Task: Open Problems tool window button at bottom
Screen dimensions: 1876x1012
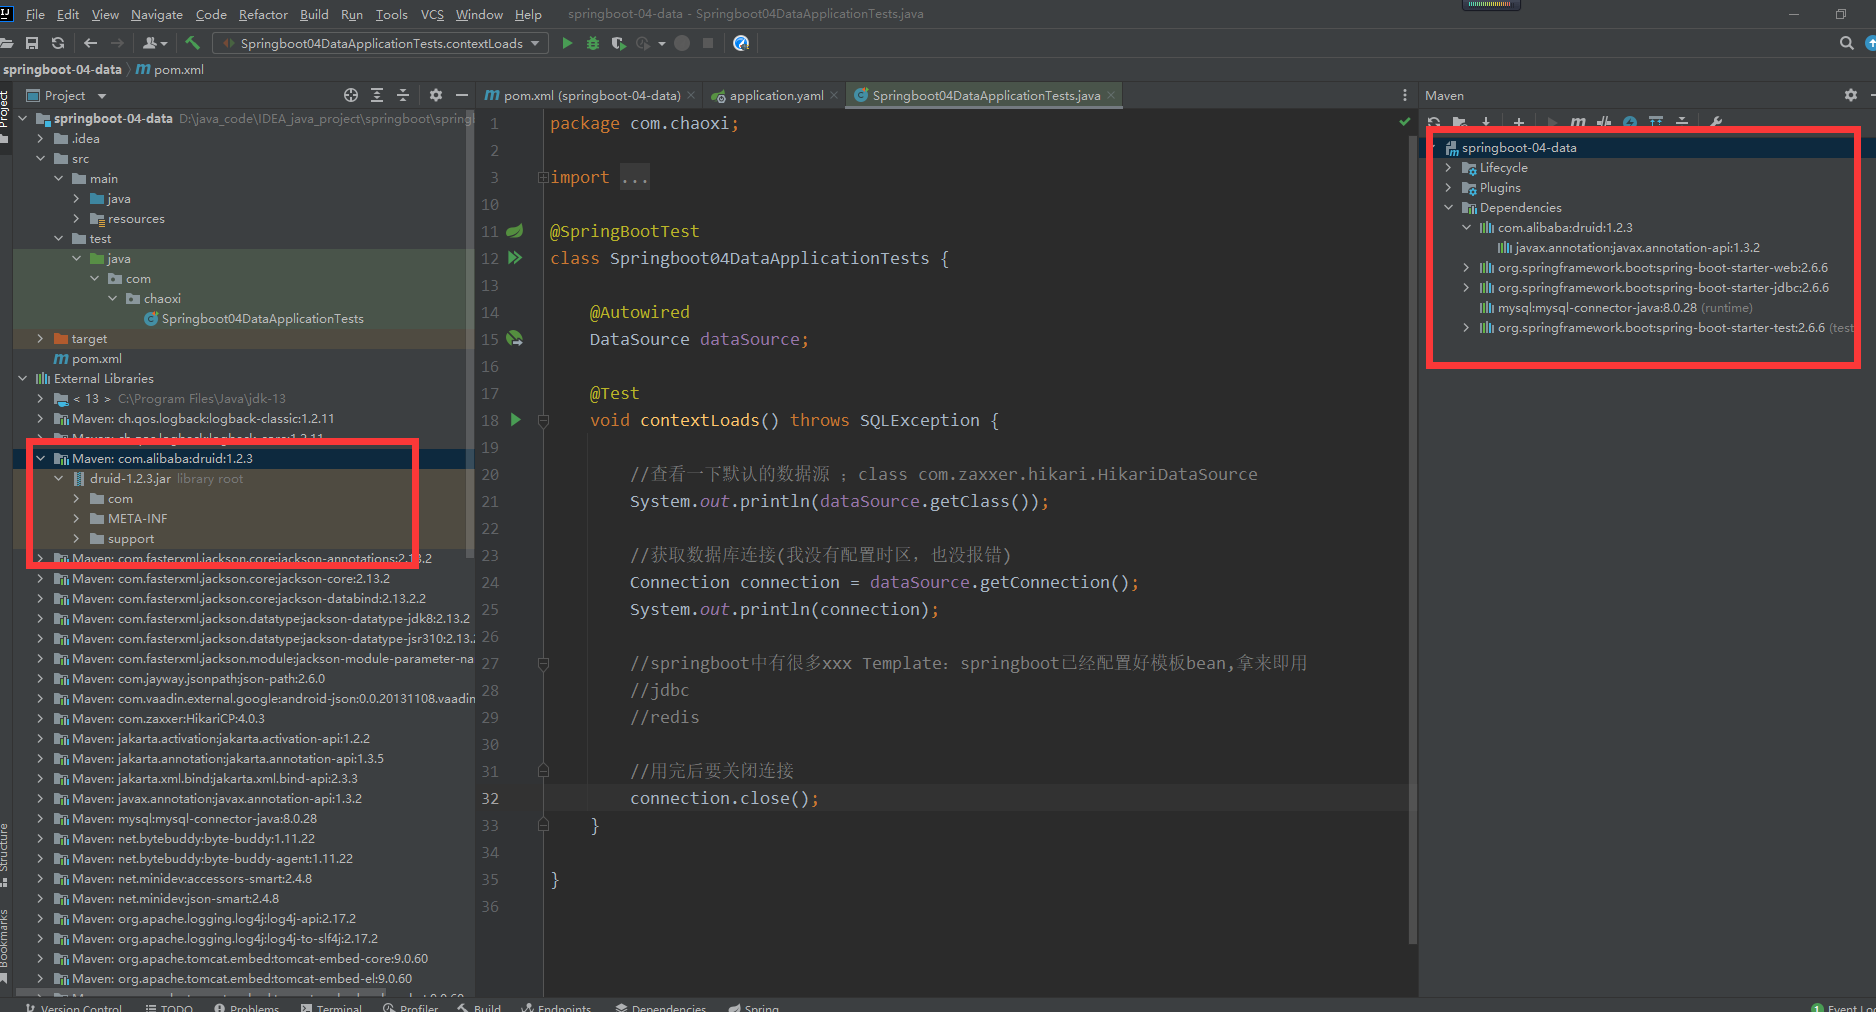Action: [x=246, y=1007]
